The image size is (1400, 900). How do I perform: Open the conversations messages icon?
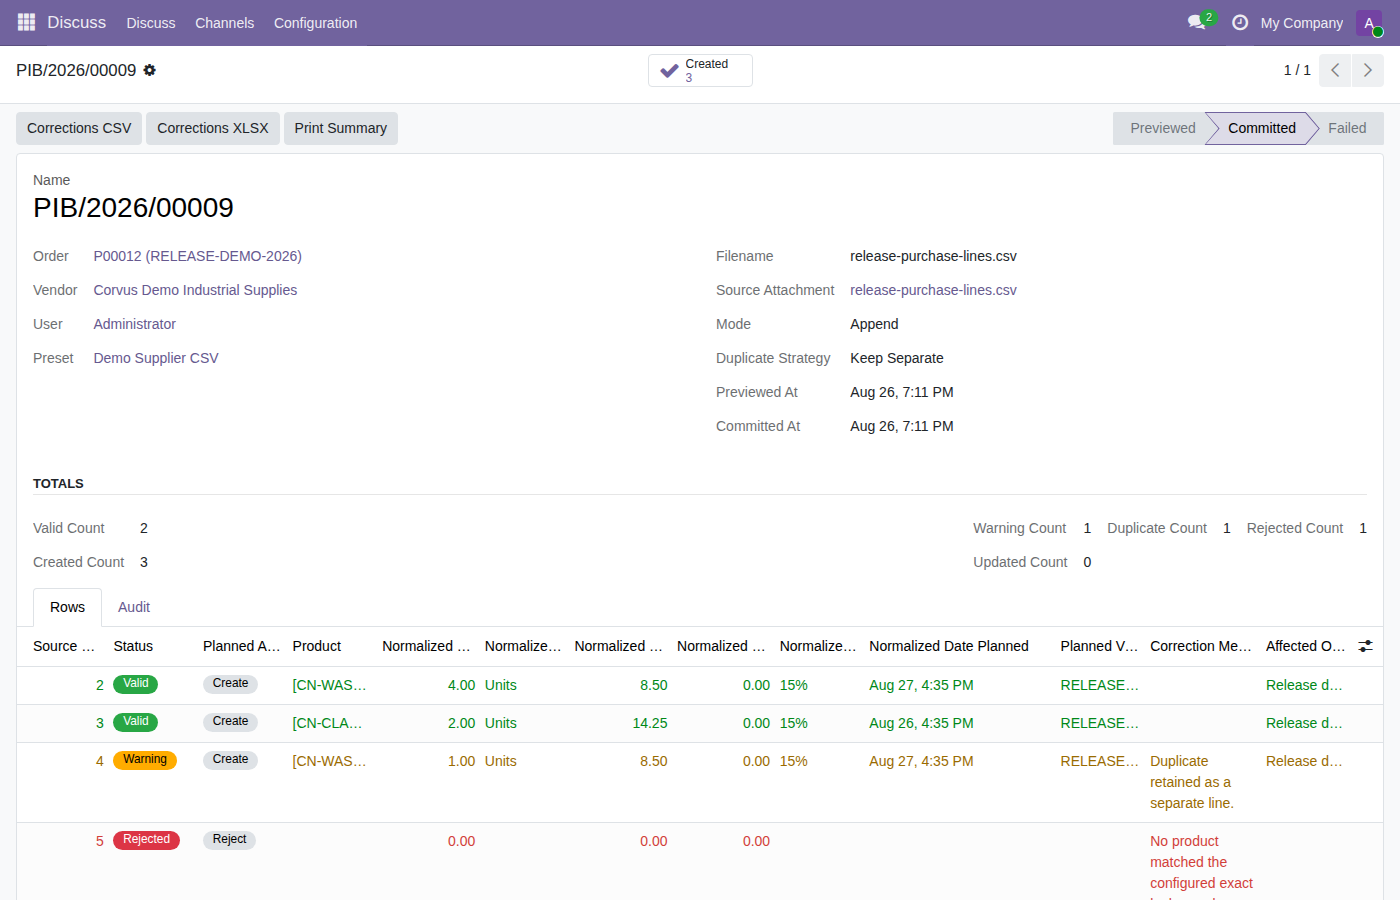(1197, 22)
